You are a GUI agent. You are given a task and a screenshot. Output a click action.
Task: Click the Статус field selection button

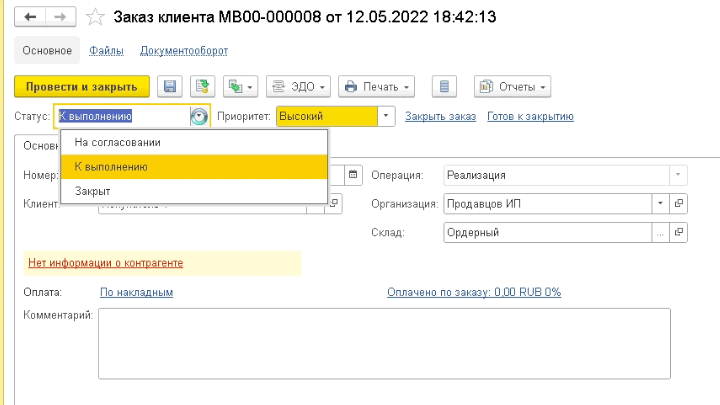pos(199,116)
